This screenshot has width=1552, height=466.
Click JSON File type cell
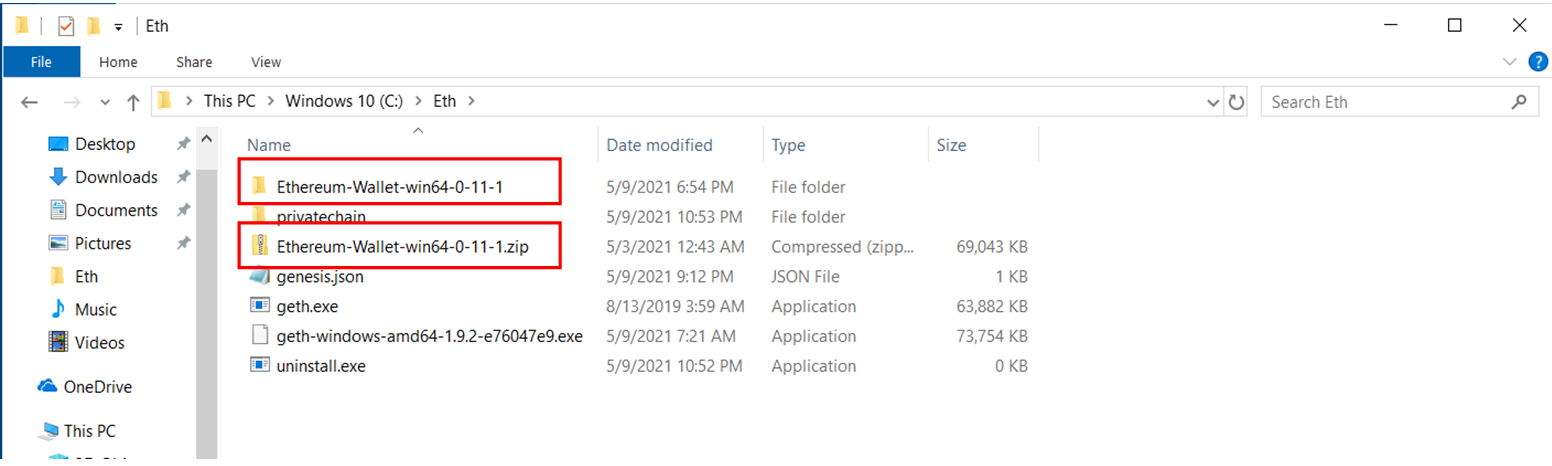[x=805, y=276]
